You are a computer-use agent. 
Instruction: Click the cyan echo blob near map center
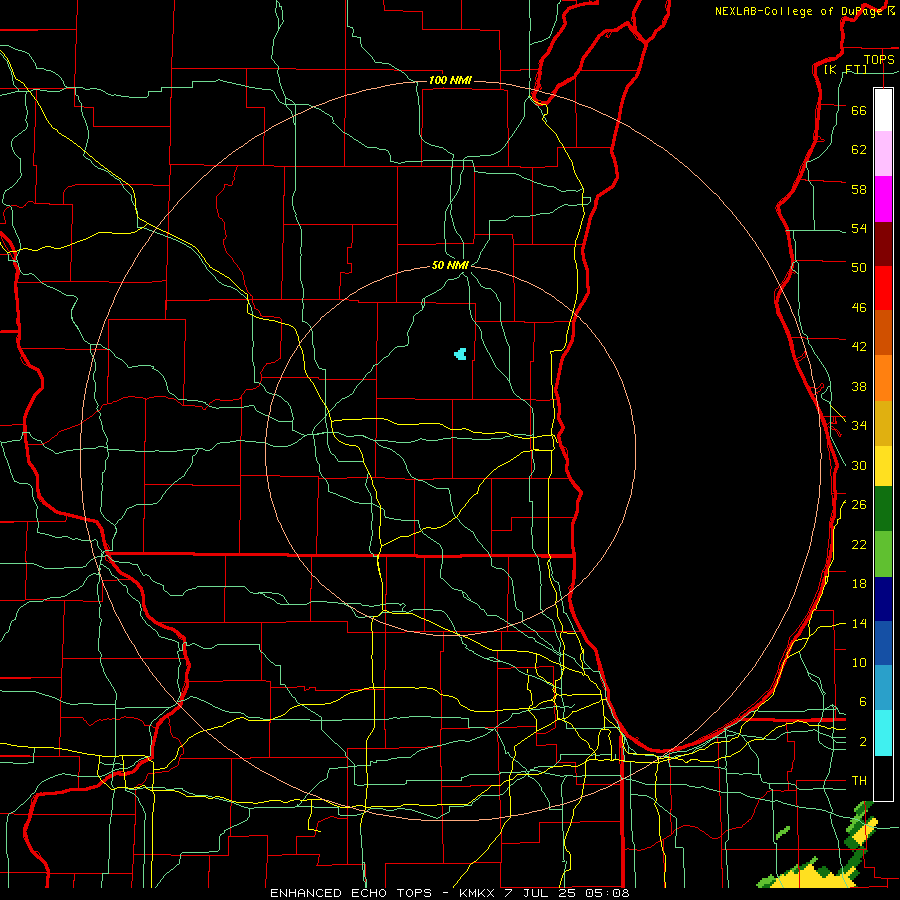click(460, 354)
